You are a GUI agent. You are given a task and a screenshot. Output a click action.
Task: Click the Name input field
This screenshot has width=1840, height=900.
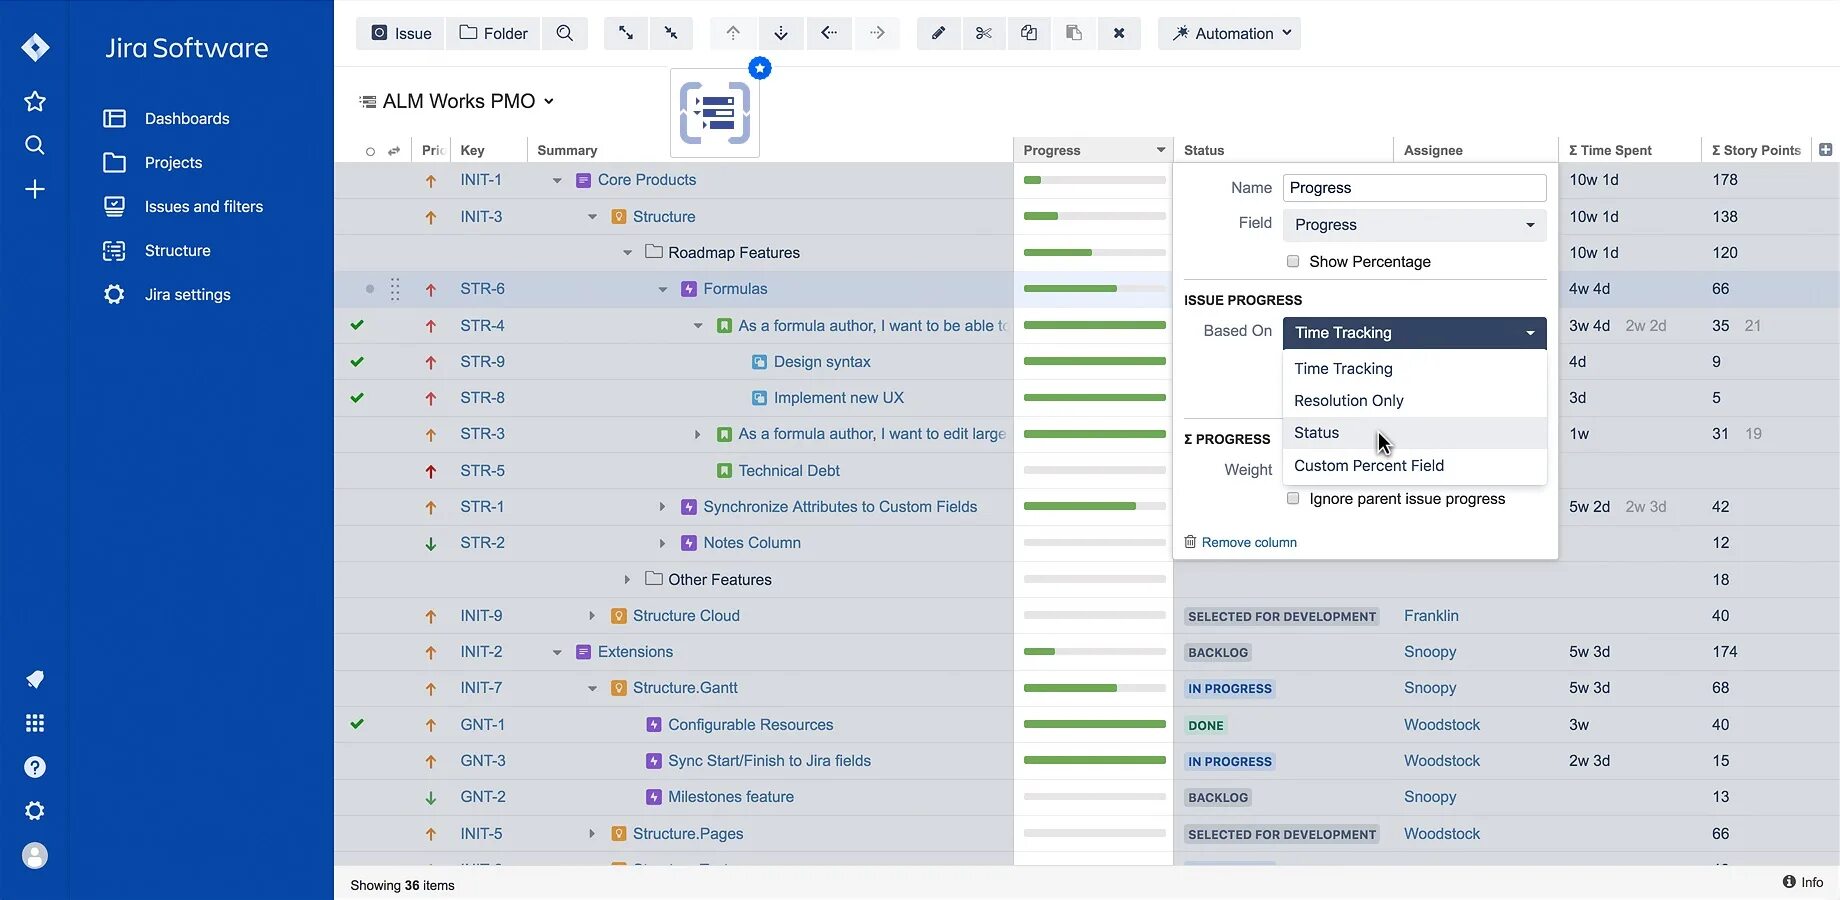(x=1414, y=188)
